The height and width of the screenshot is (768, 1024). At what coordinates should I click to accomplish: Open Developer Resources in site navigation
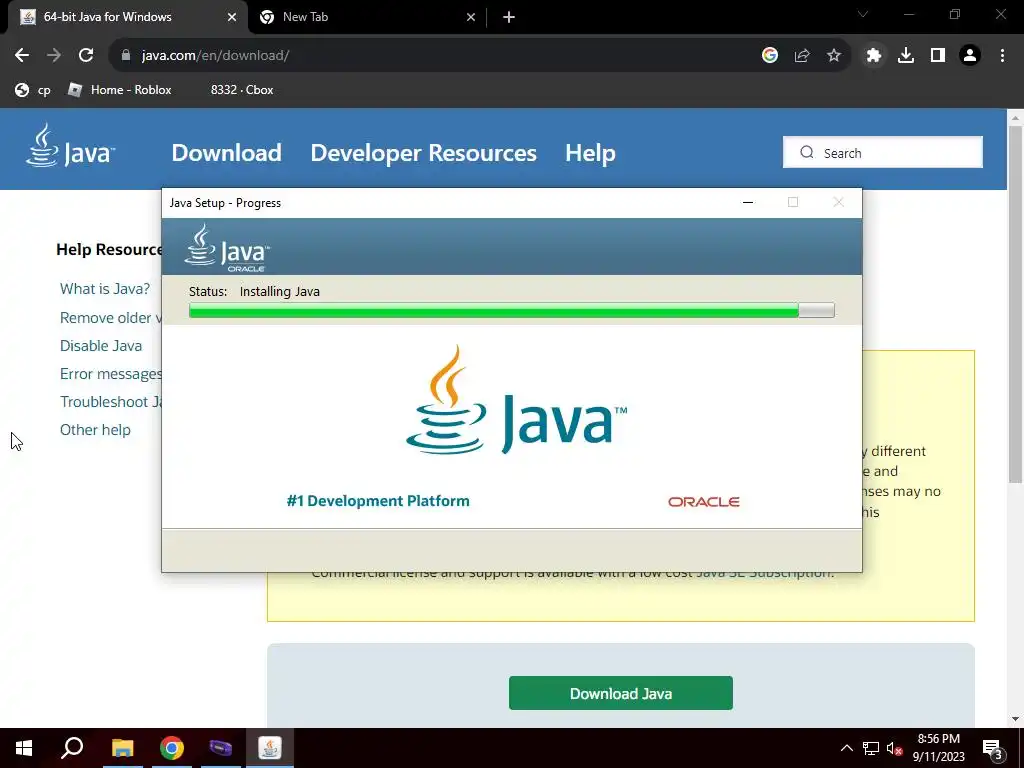click(423, 153)
